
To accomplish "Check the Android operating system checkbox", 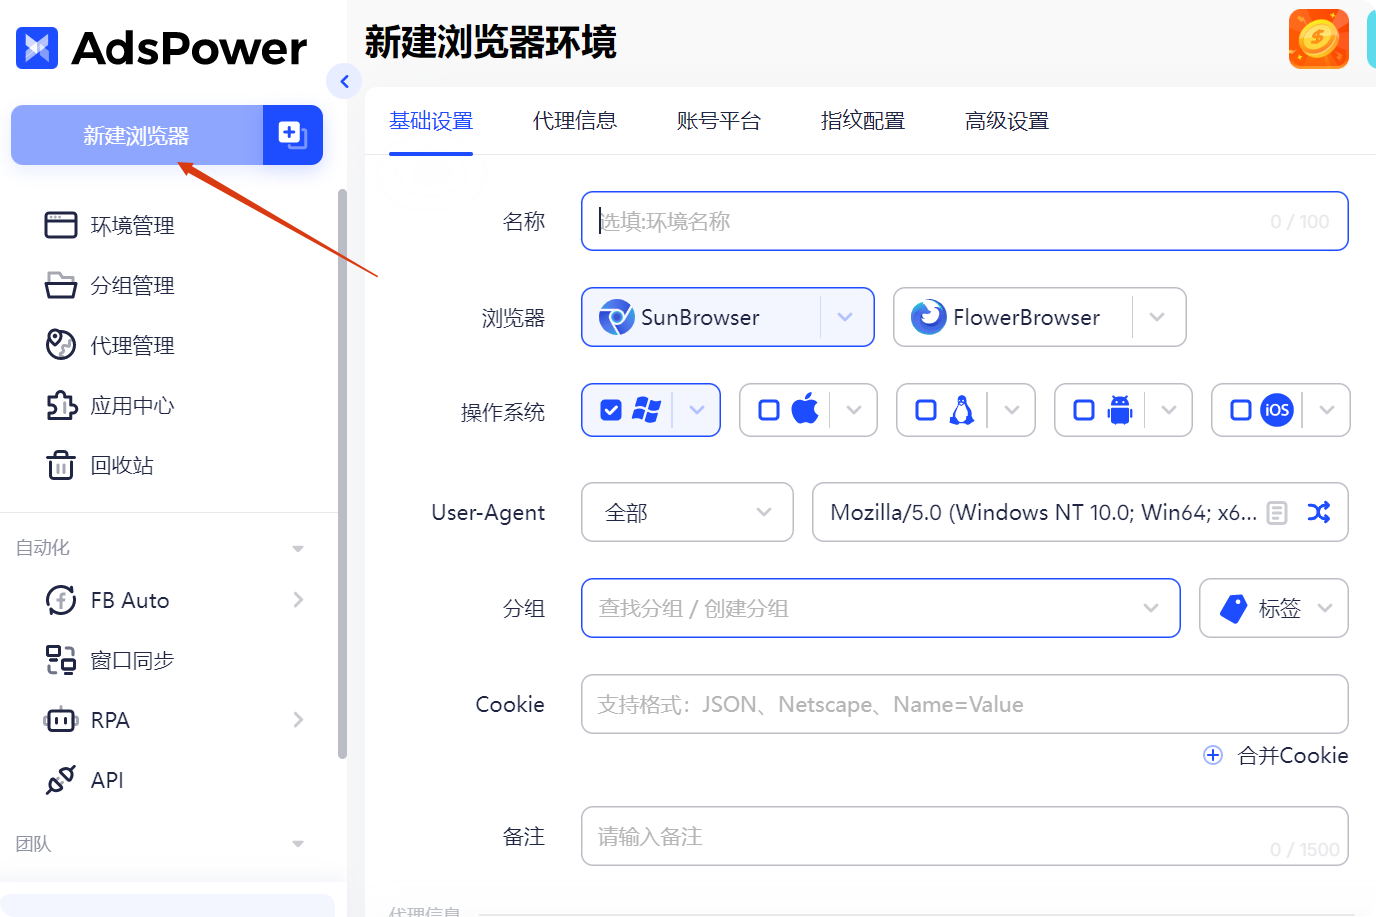I will tap(1084, 410).
